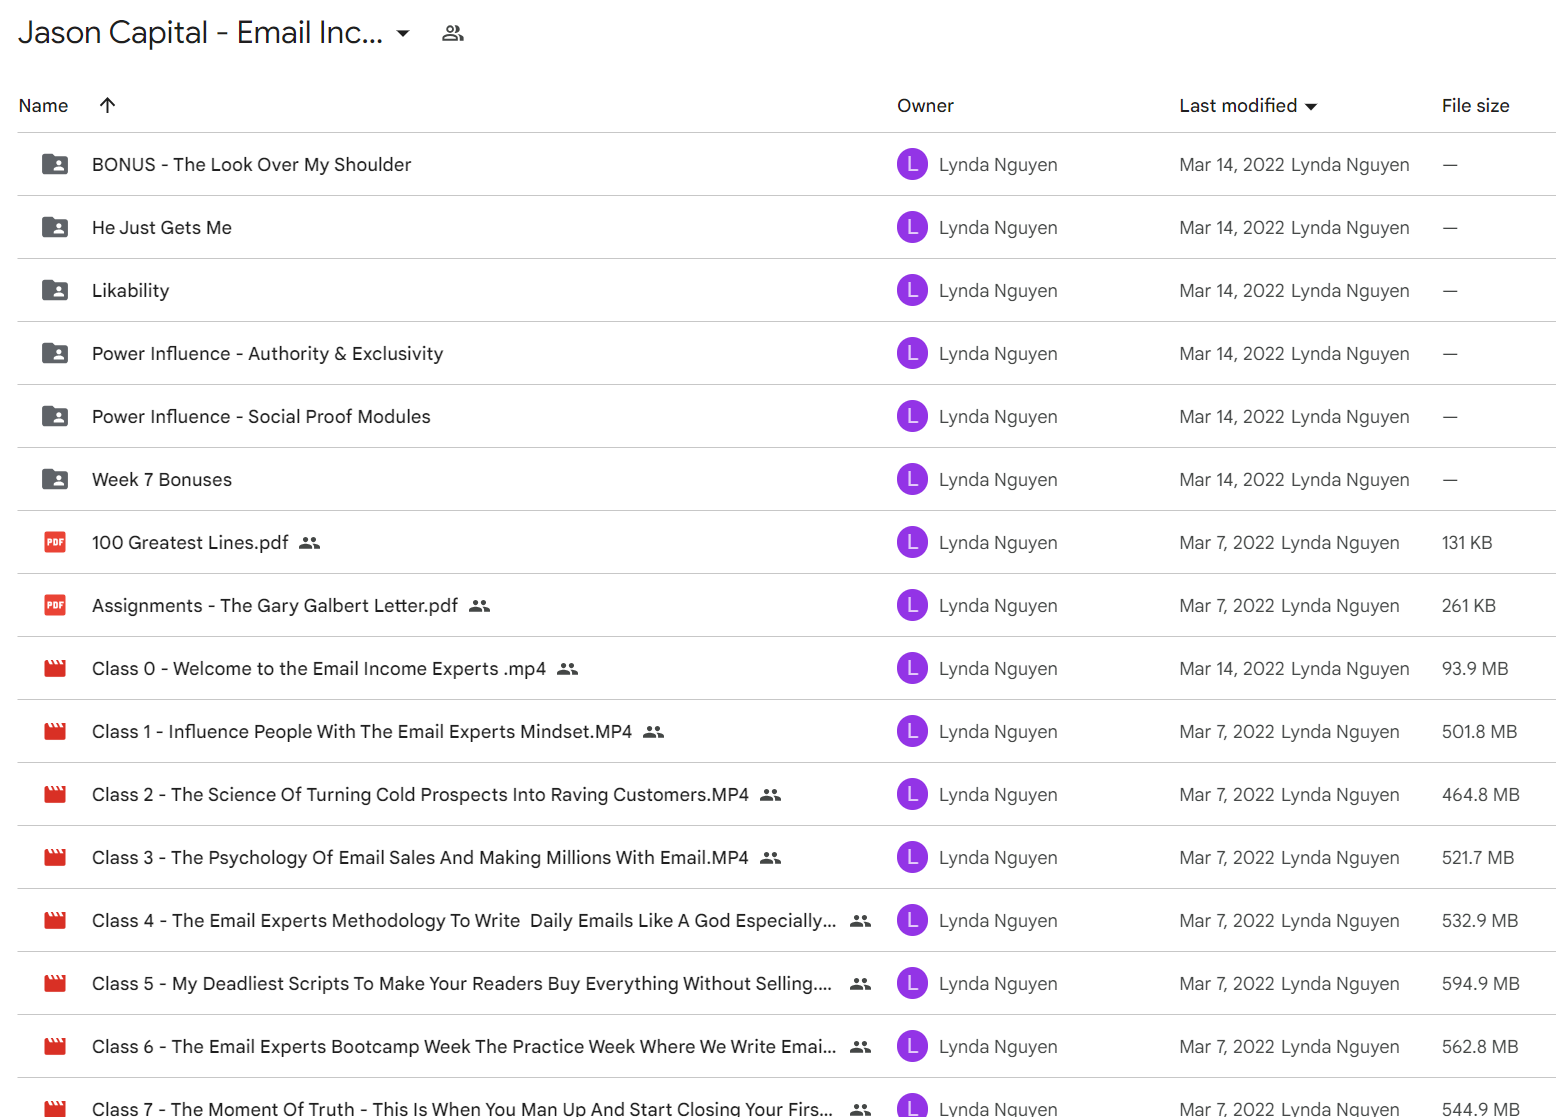1556x1117 pixels.
Task: Click the BONUS Look Over My Shoulder folder icon
Action: [x=55, y=164]
